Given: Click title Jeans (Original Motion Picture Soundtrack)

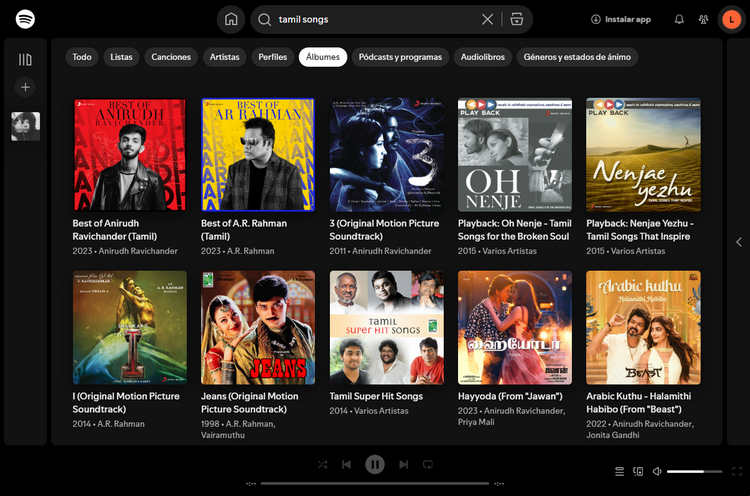Looking at the screenshot, I should [x=249, y=403].
